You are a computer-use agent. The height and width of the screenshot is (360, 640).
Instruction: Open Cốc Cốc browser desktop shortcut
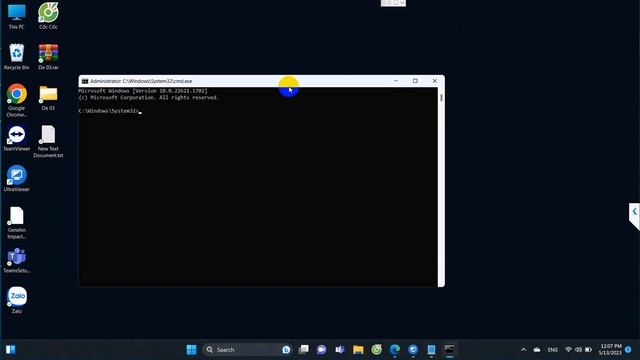click(x=48, y=16)
